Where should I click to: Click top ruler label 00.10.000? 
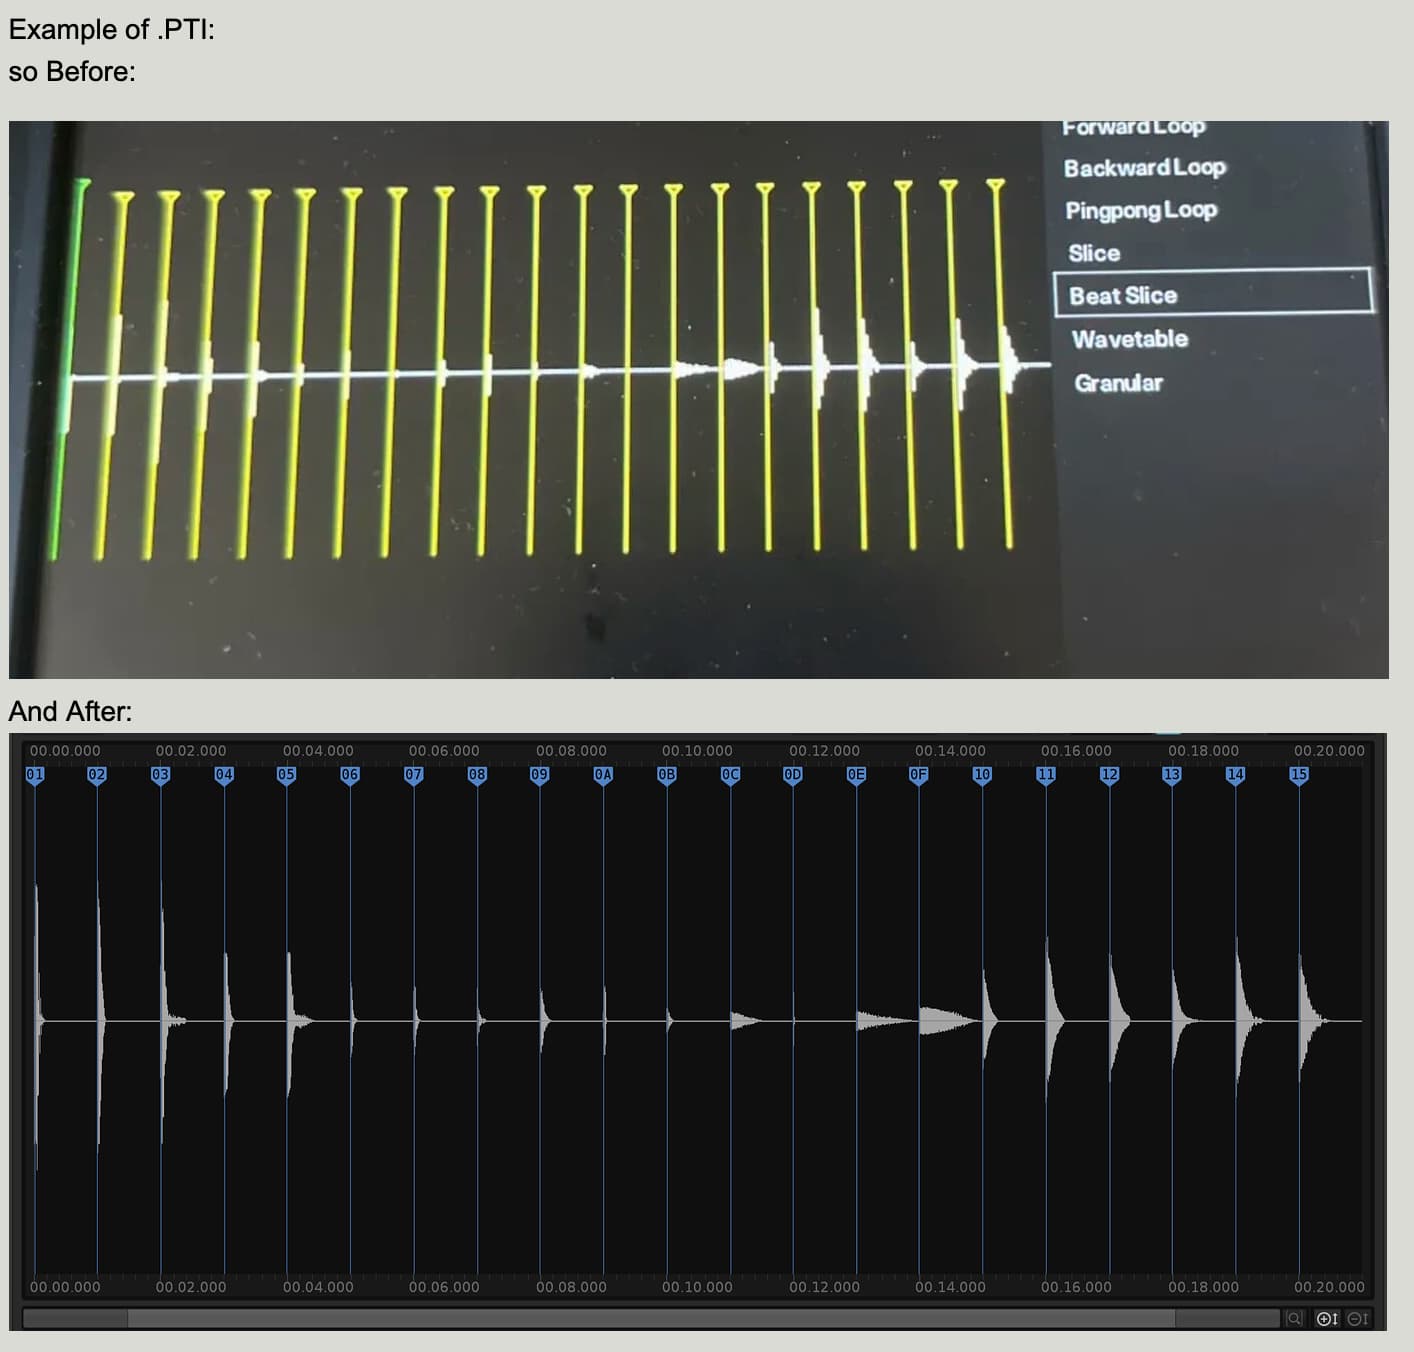[697, 750]
